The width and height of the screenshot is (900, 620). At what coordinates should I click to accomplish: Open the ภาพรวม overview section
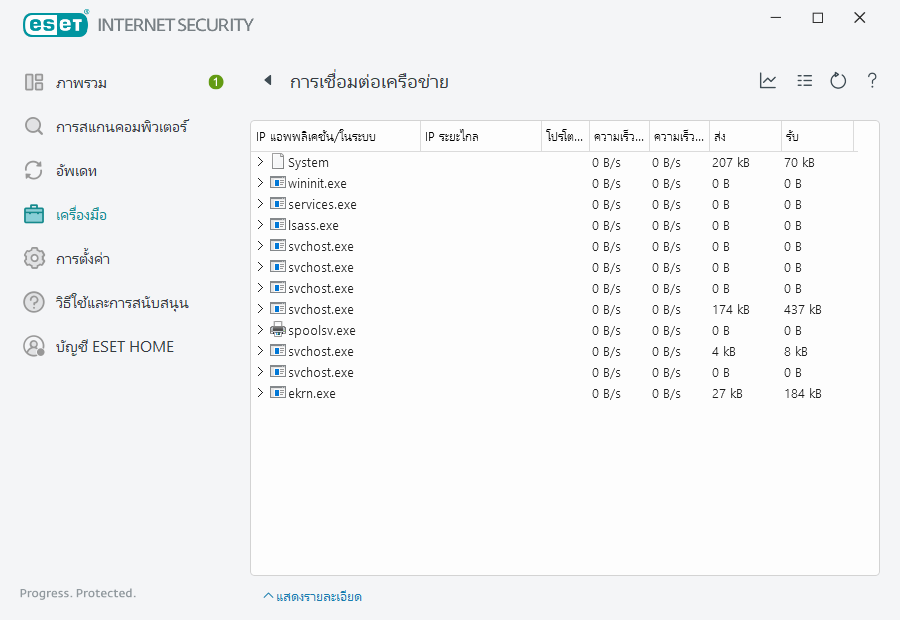(x=82, y=83)
